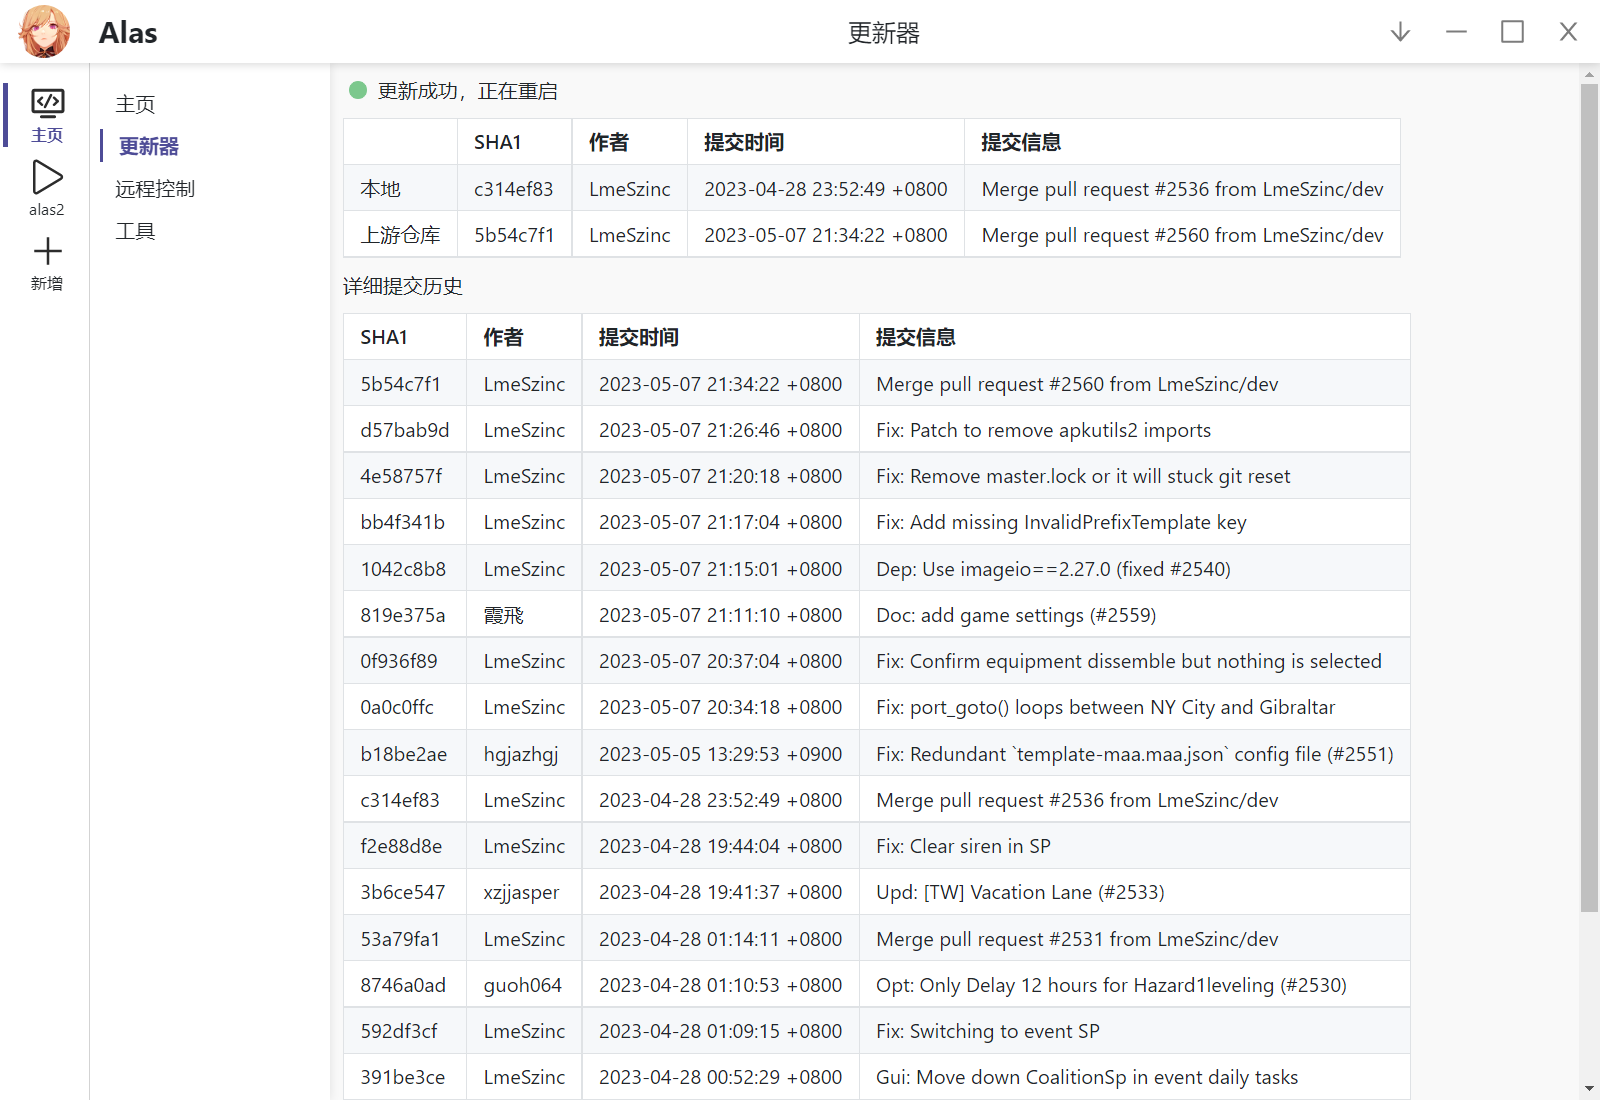Click the 新增 plus icon to add instance
This screenshot has width=1600, height=1100.
coord(46,252)
